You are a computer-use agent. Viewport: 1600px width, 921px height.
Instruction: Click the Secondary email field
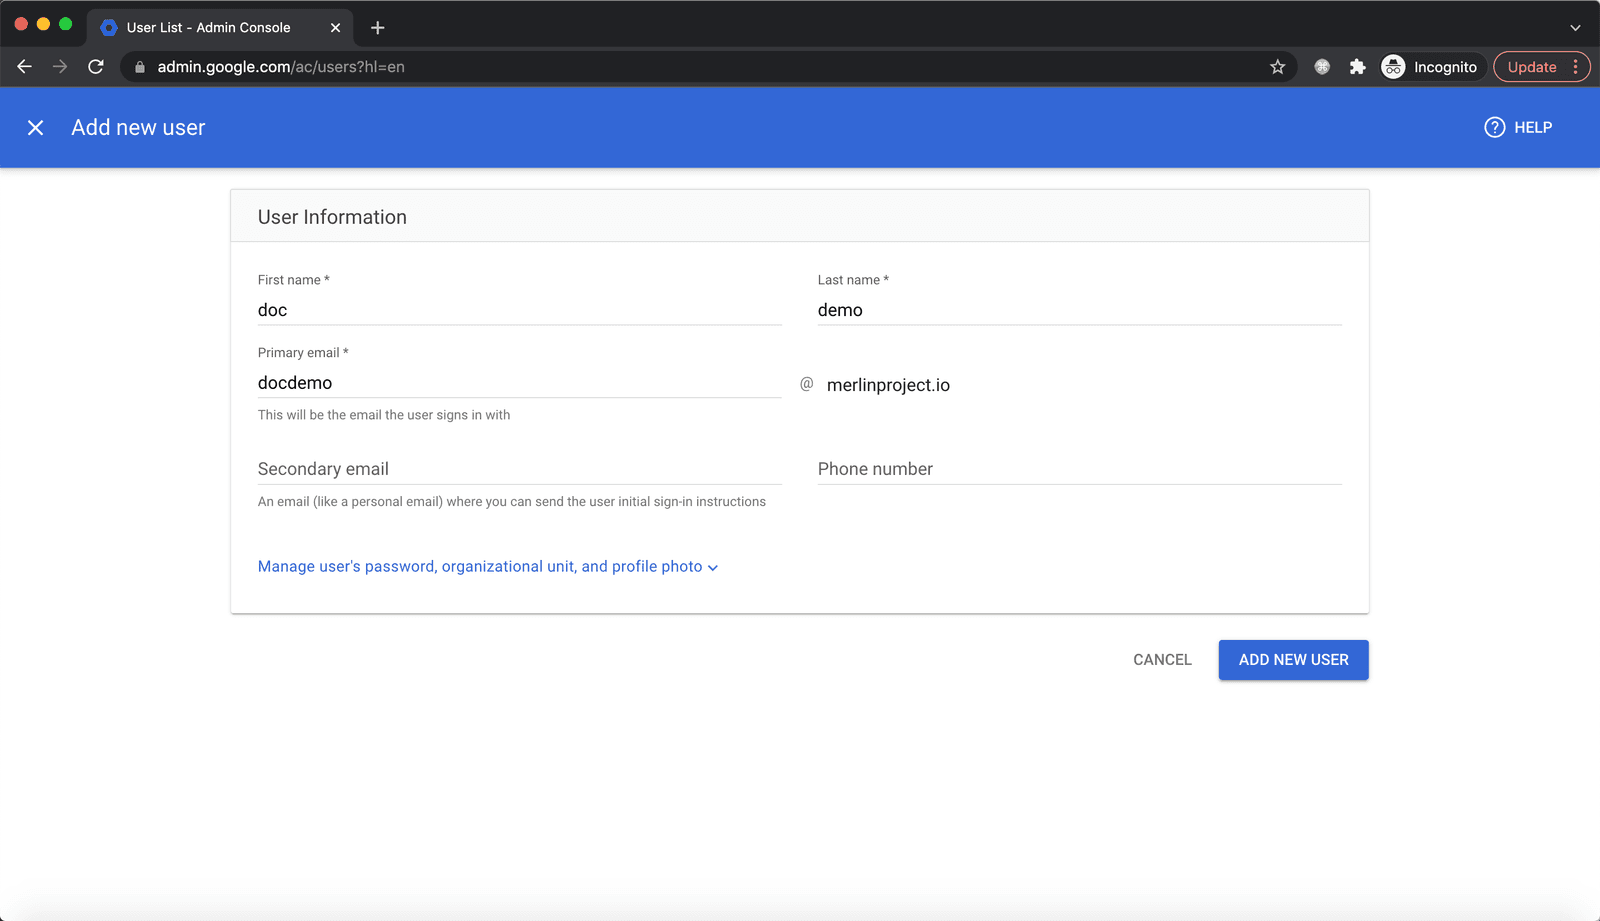(x=519, y=469)
